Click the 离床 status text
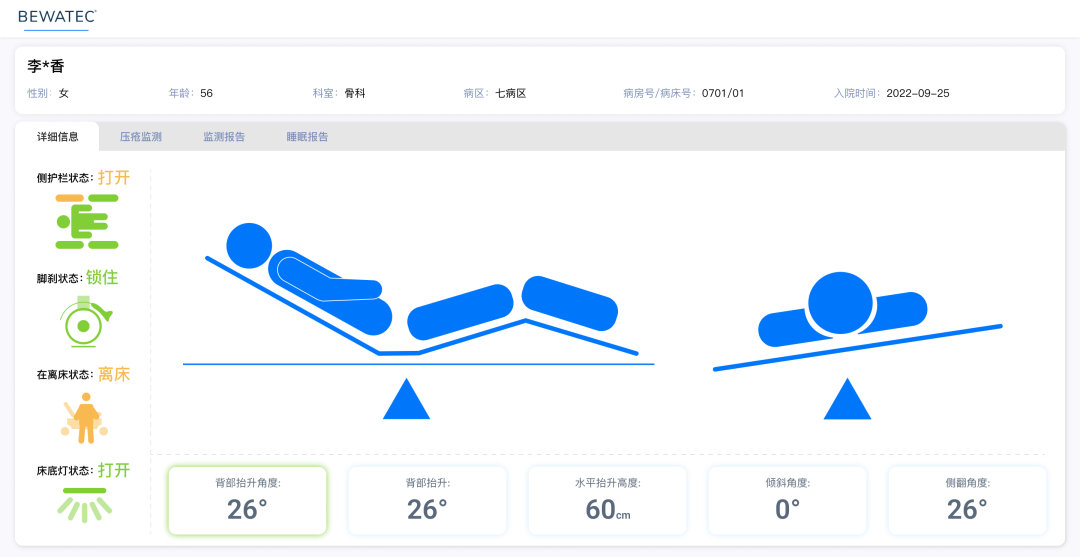The image size is (1080, 557). click(114, 374)
